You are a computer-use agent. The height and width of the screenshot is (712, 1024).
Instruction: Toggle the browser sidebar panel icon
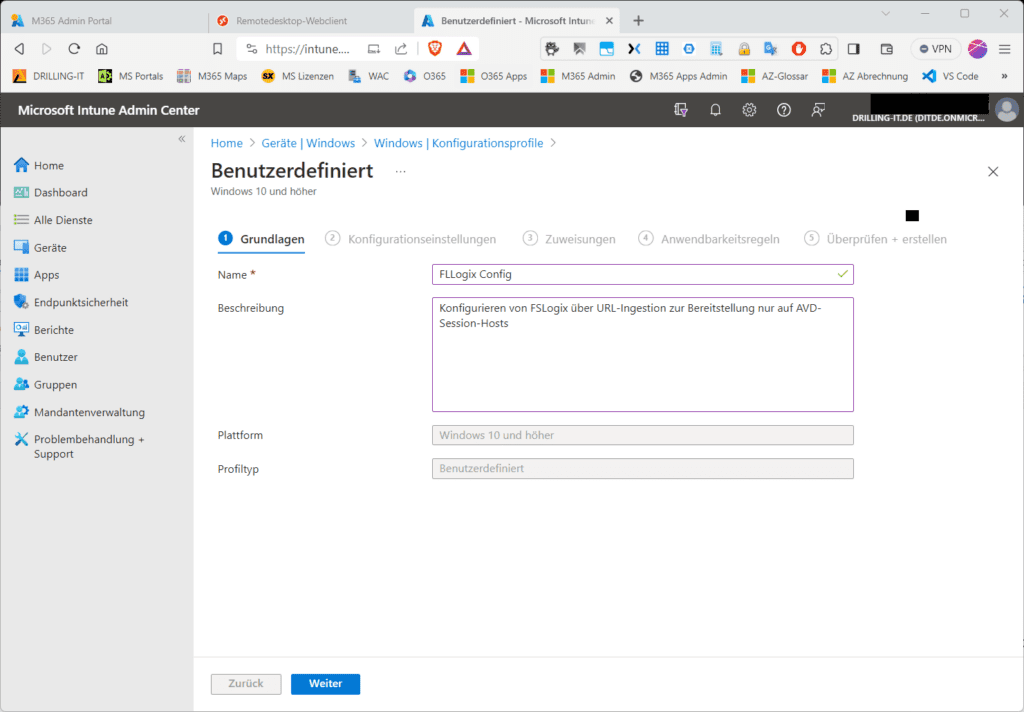tap(854, 49)
